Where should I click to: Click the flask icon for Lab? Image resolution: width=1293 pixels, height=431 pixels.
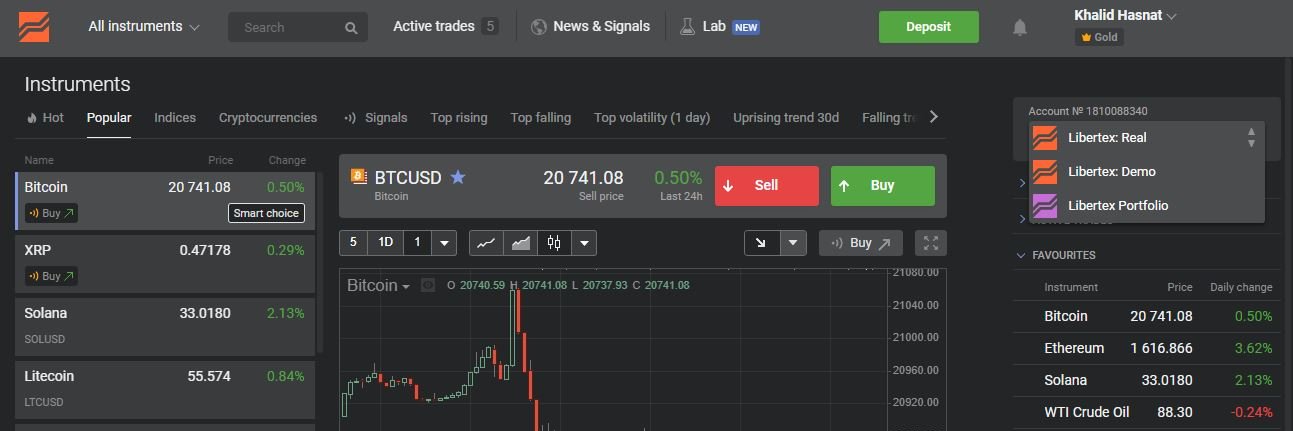tap(687, 27)
